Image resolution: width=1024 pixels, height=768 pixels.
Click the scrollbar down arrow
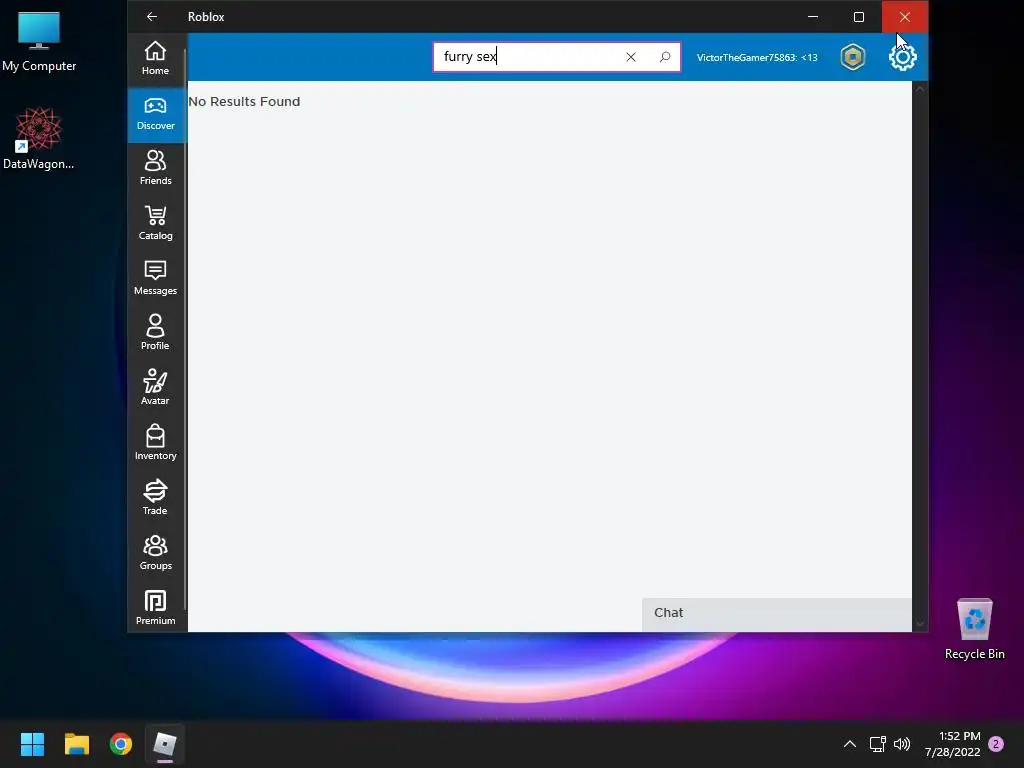pyautogui.click(x=920, y=624)
